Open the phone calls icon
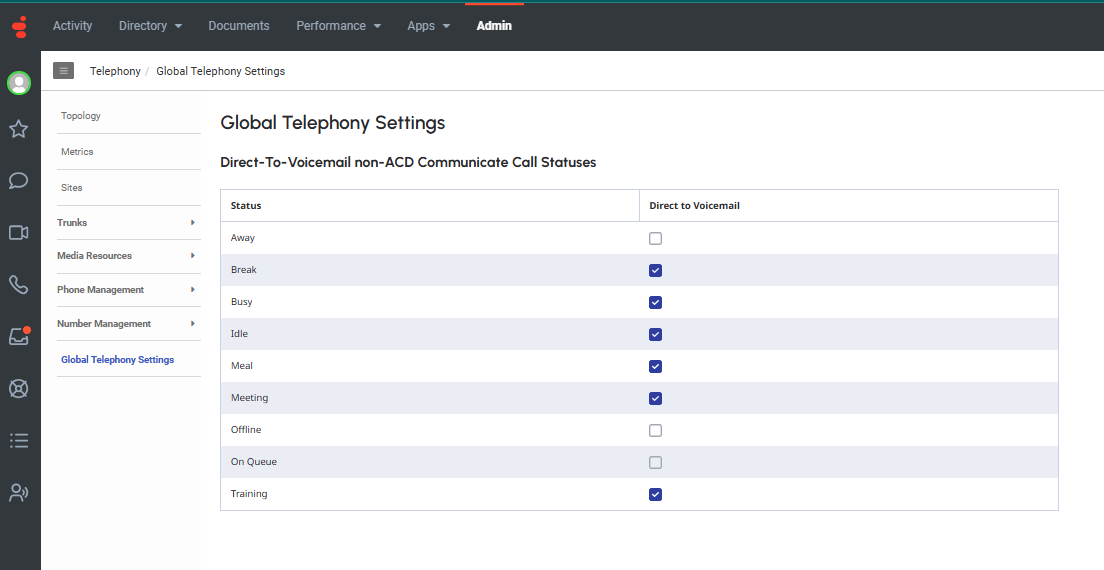Viewport: 1104px width, 570px height. point(19,285)
